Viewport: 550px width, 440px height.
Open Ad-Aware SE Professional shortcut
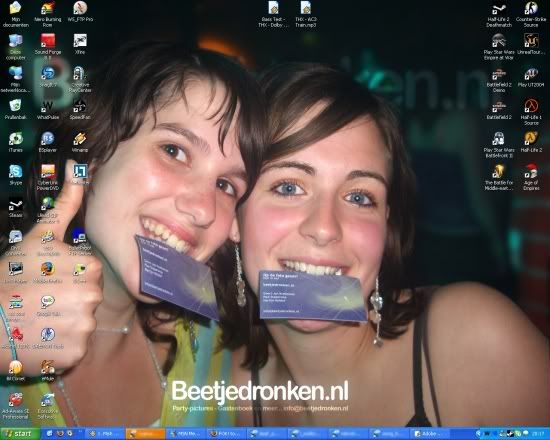[15, 406]
